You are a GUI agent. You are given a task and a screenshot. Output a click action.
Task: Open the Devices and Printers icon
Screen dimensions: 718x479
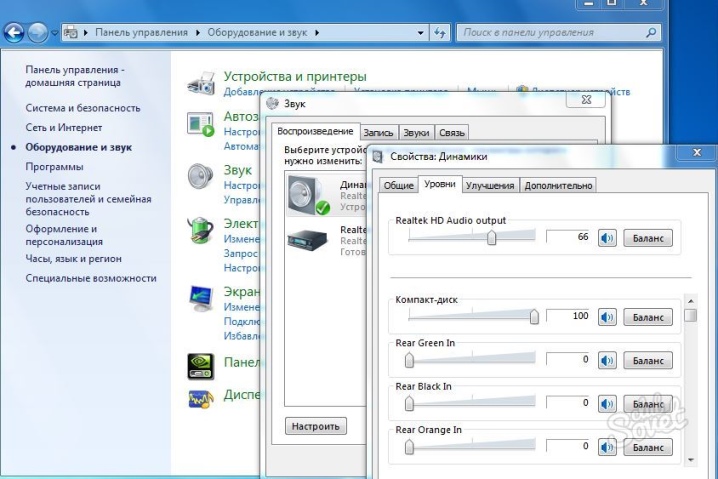(x=201, y=82)
